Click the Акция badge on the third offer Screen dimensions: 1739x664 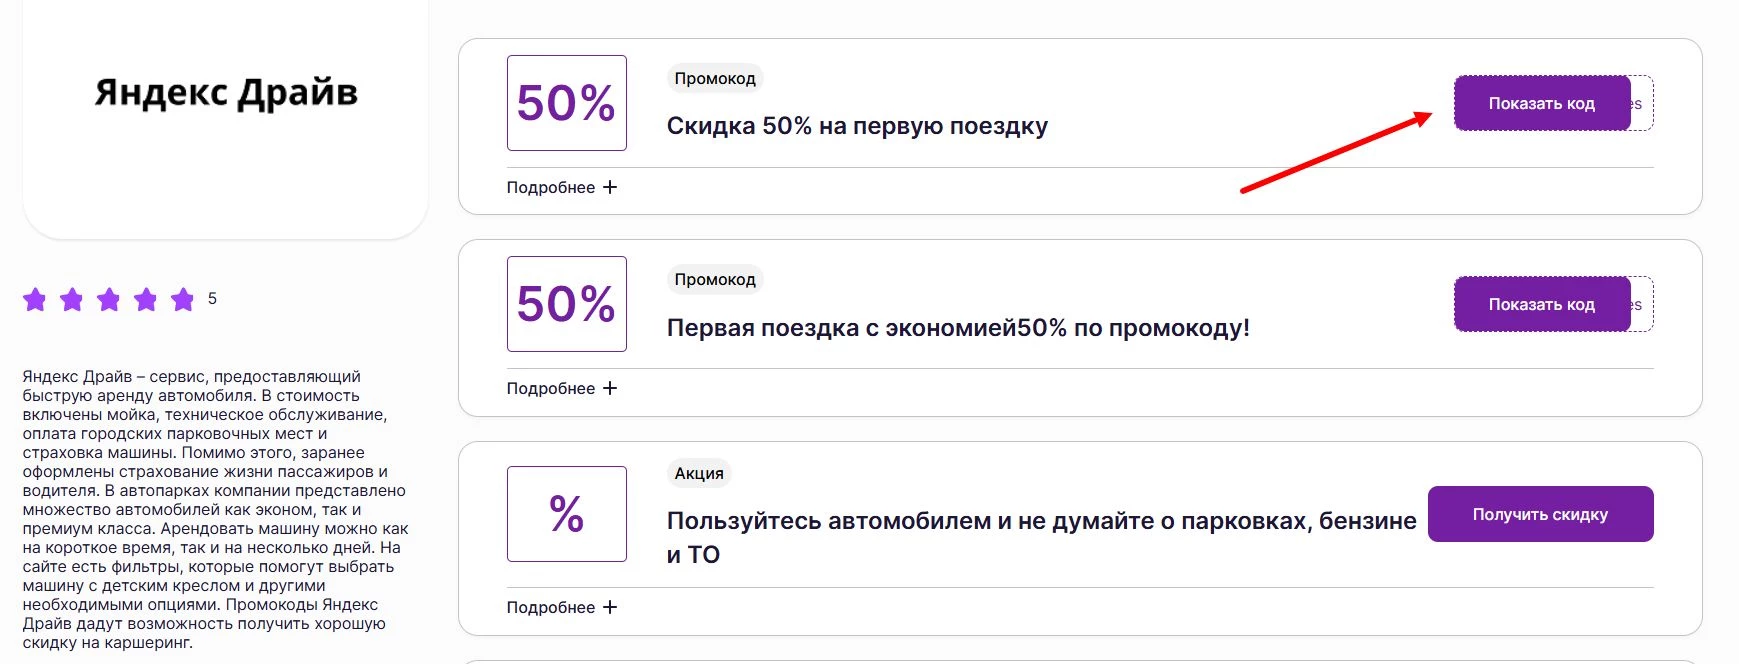[x=700, y=473]
